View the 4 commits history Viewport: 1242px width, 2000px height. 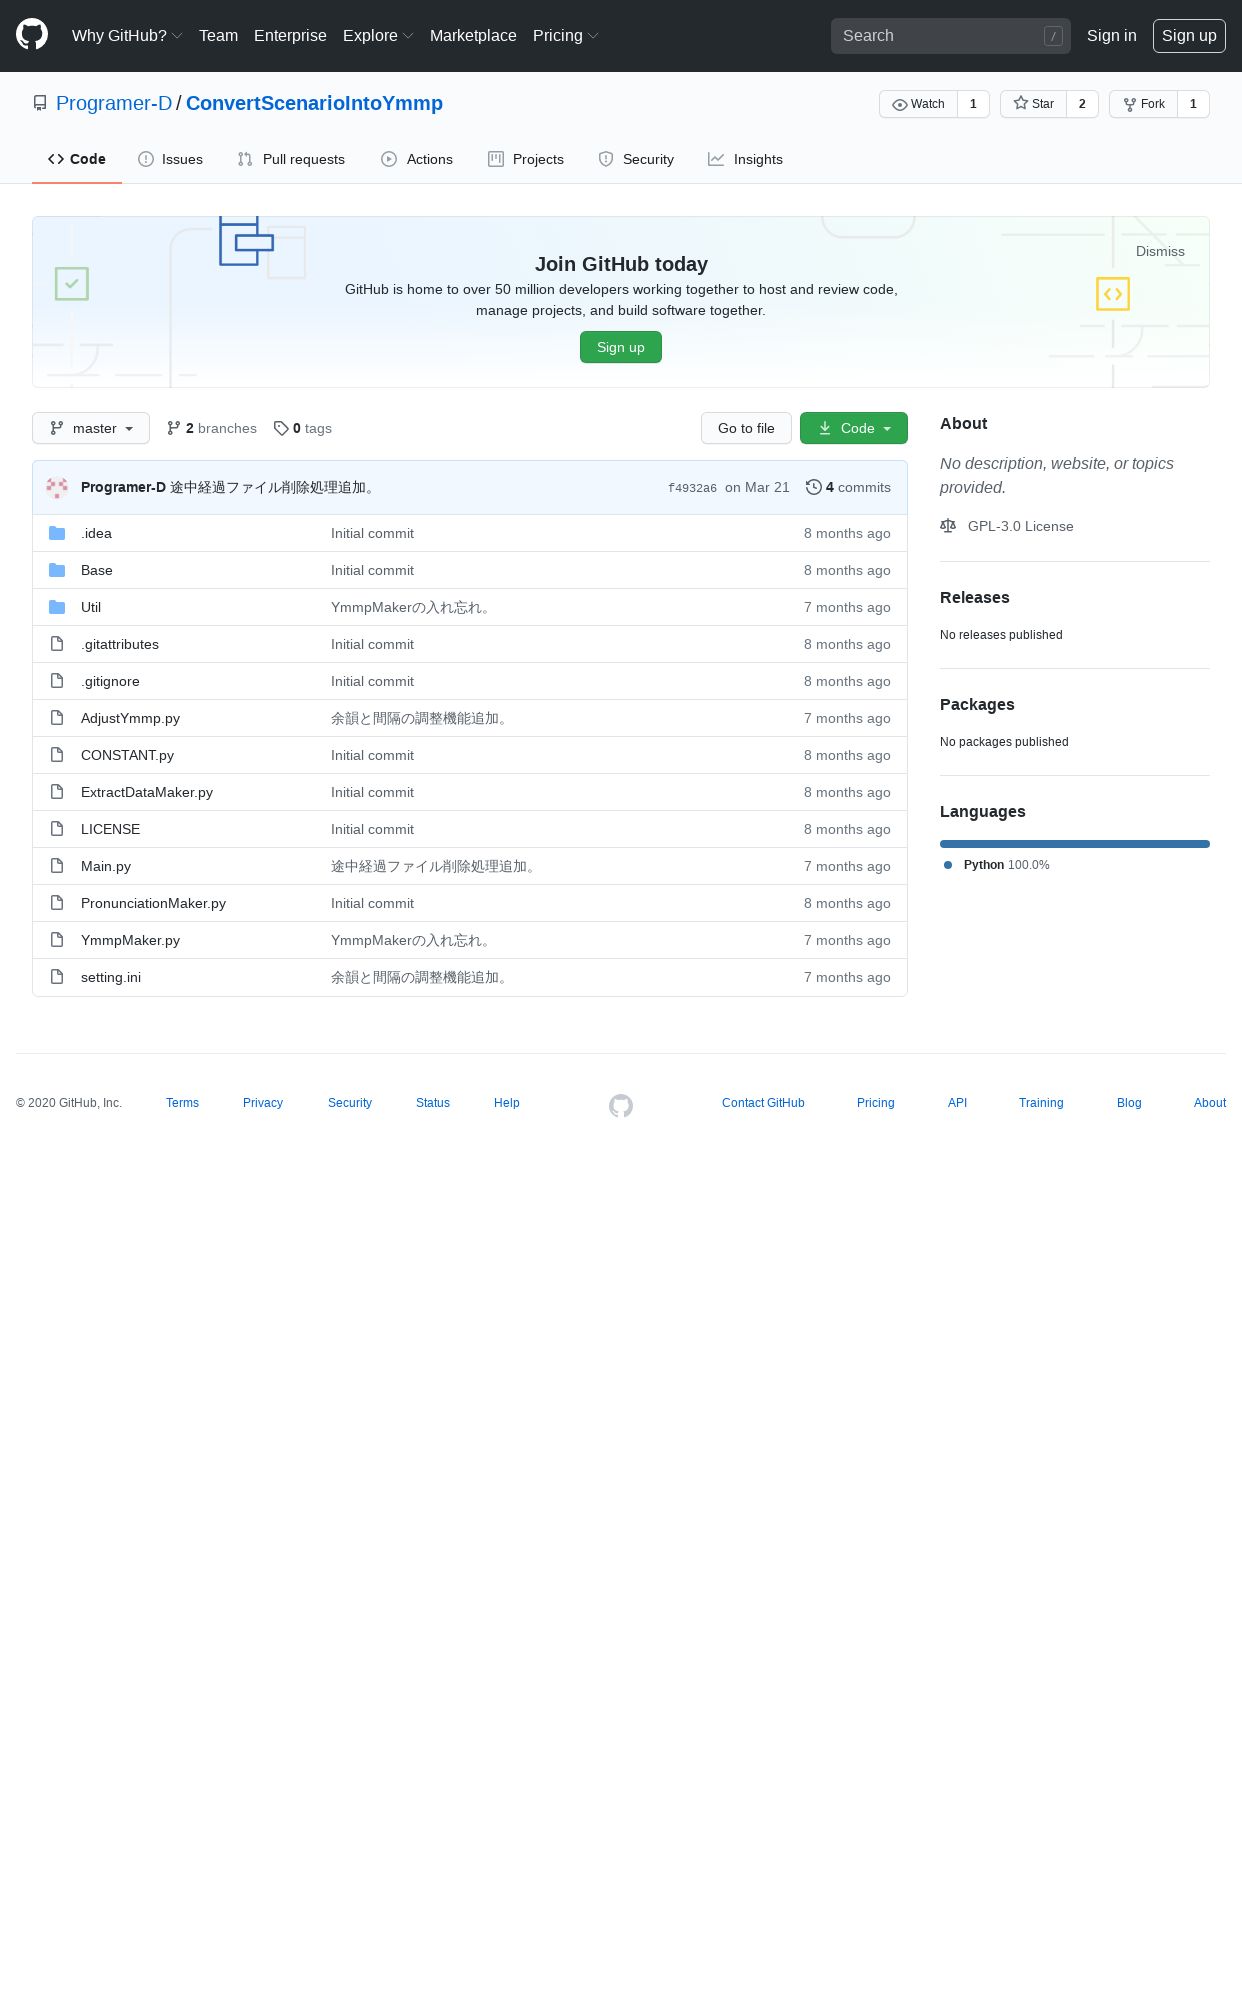848,487
